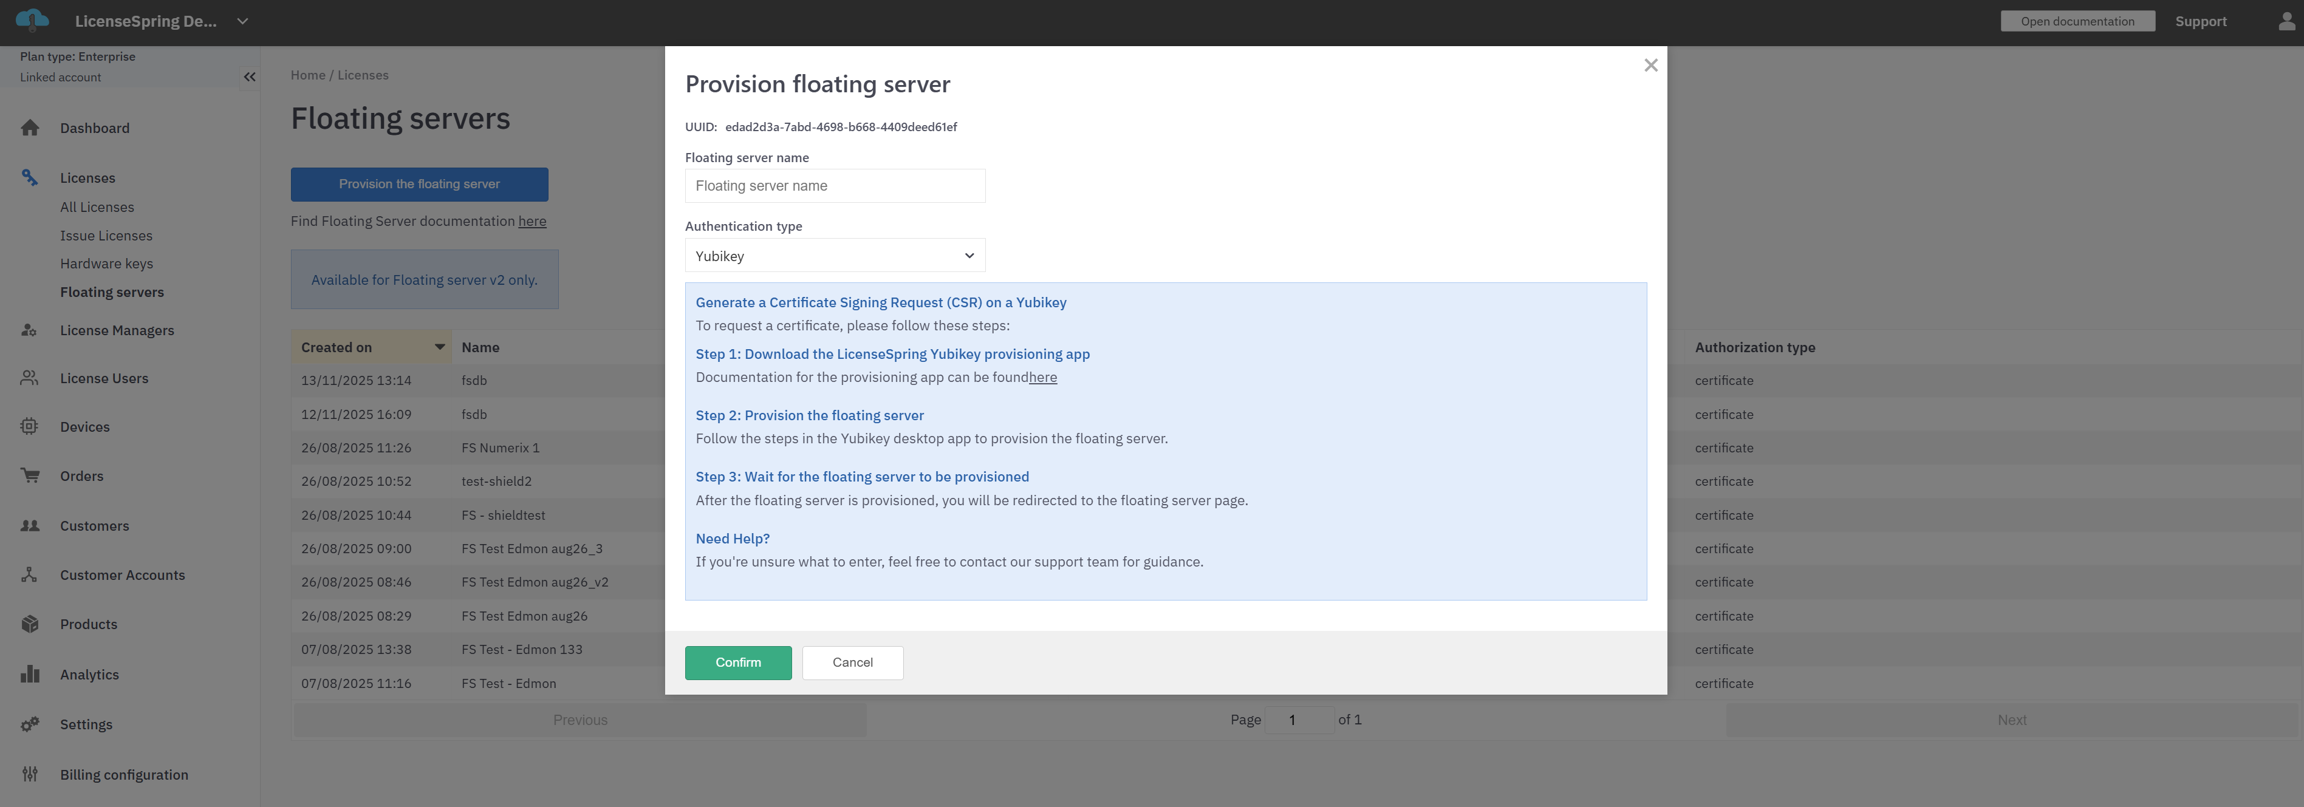Click the Products box icon in sidebar
This screenshot has height=807, width=2304.
[30, 624]
